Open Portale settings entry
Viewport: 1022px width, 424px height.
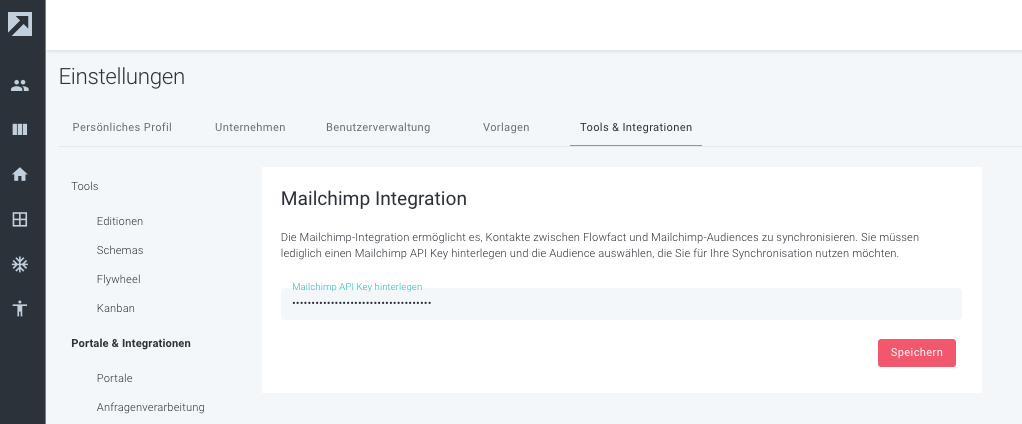[114, 378]
